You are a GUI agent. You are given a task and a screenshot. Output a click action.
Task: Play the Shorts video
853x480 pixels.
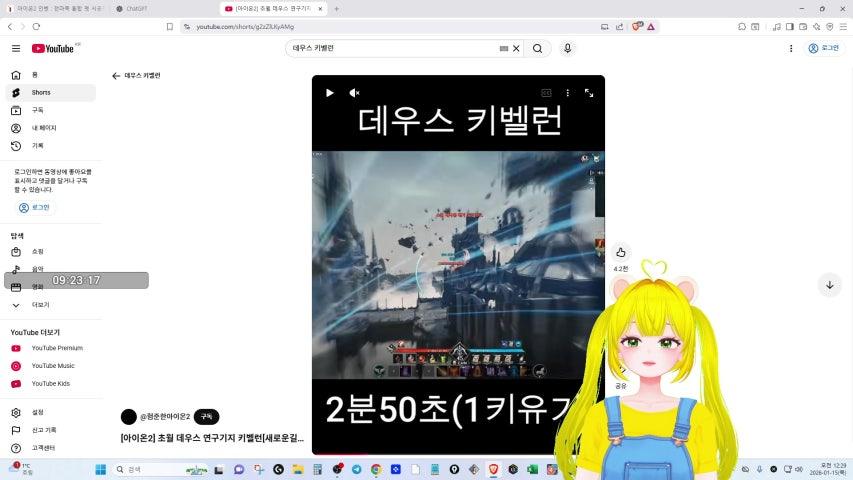pos(329,93)
